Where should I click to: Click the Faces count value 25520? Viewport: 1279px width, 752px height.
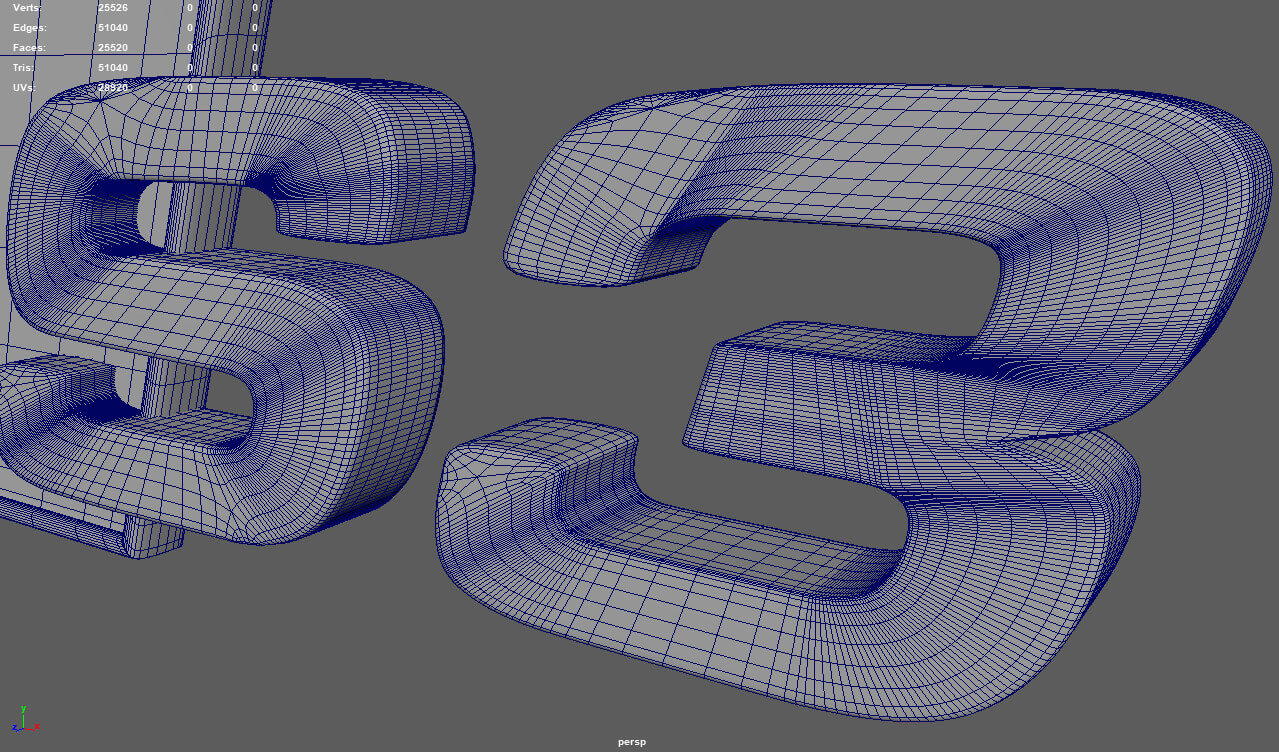(x=112, y=48)
